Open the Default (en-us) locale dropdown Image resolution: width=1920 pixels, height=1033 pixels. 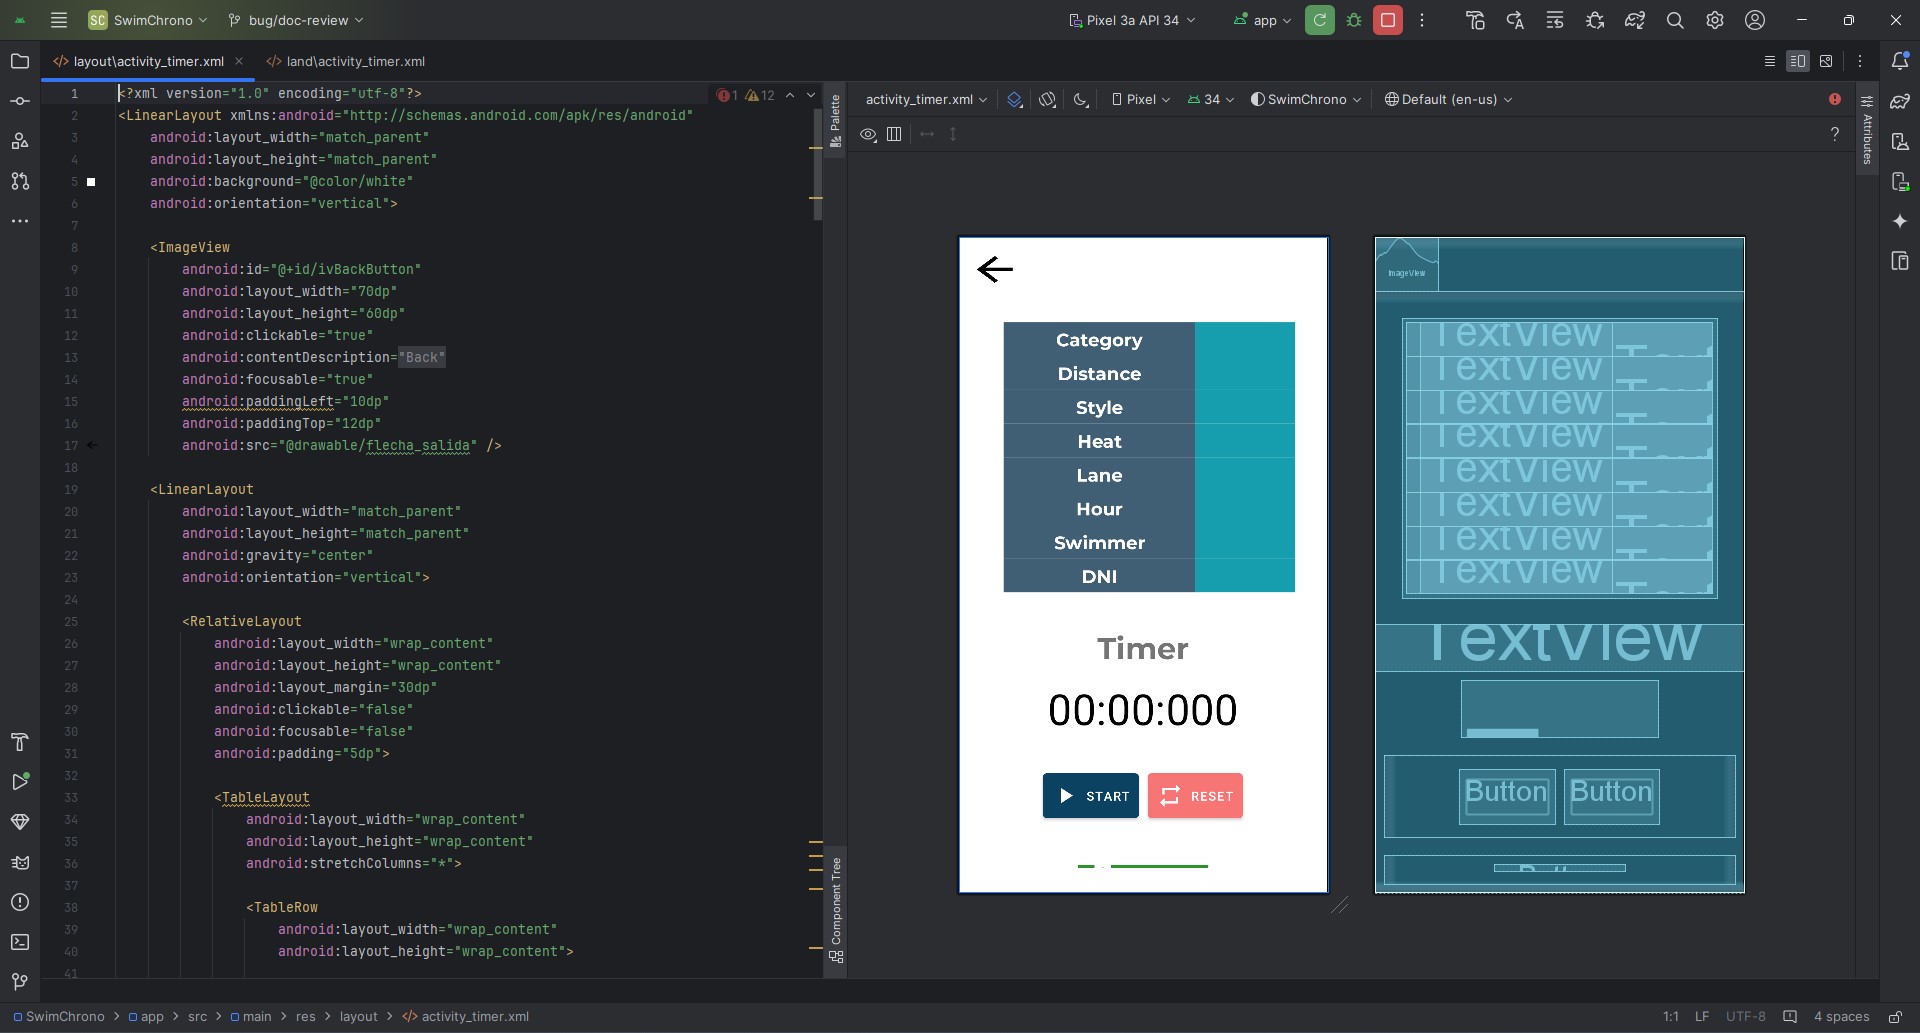[1448, 99]
